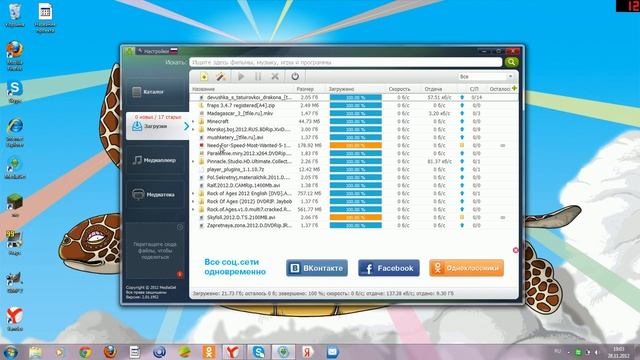
Task: Open Recycle Bin on desktop
Action: point(15,16)
